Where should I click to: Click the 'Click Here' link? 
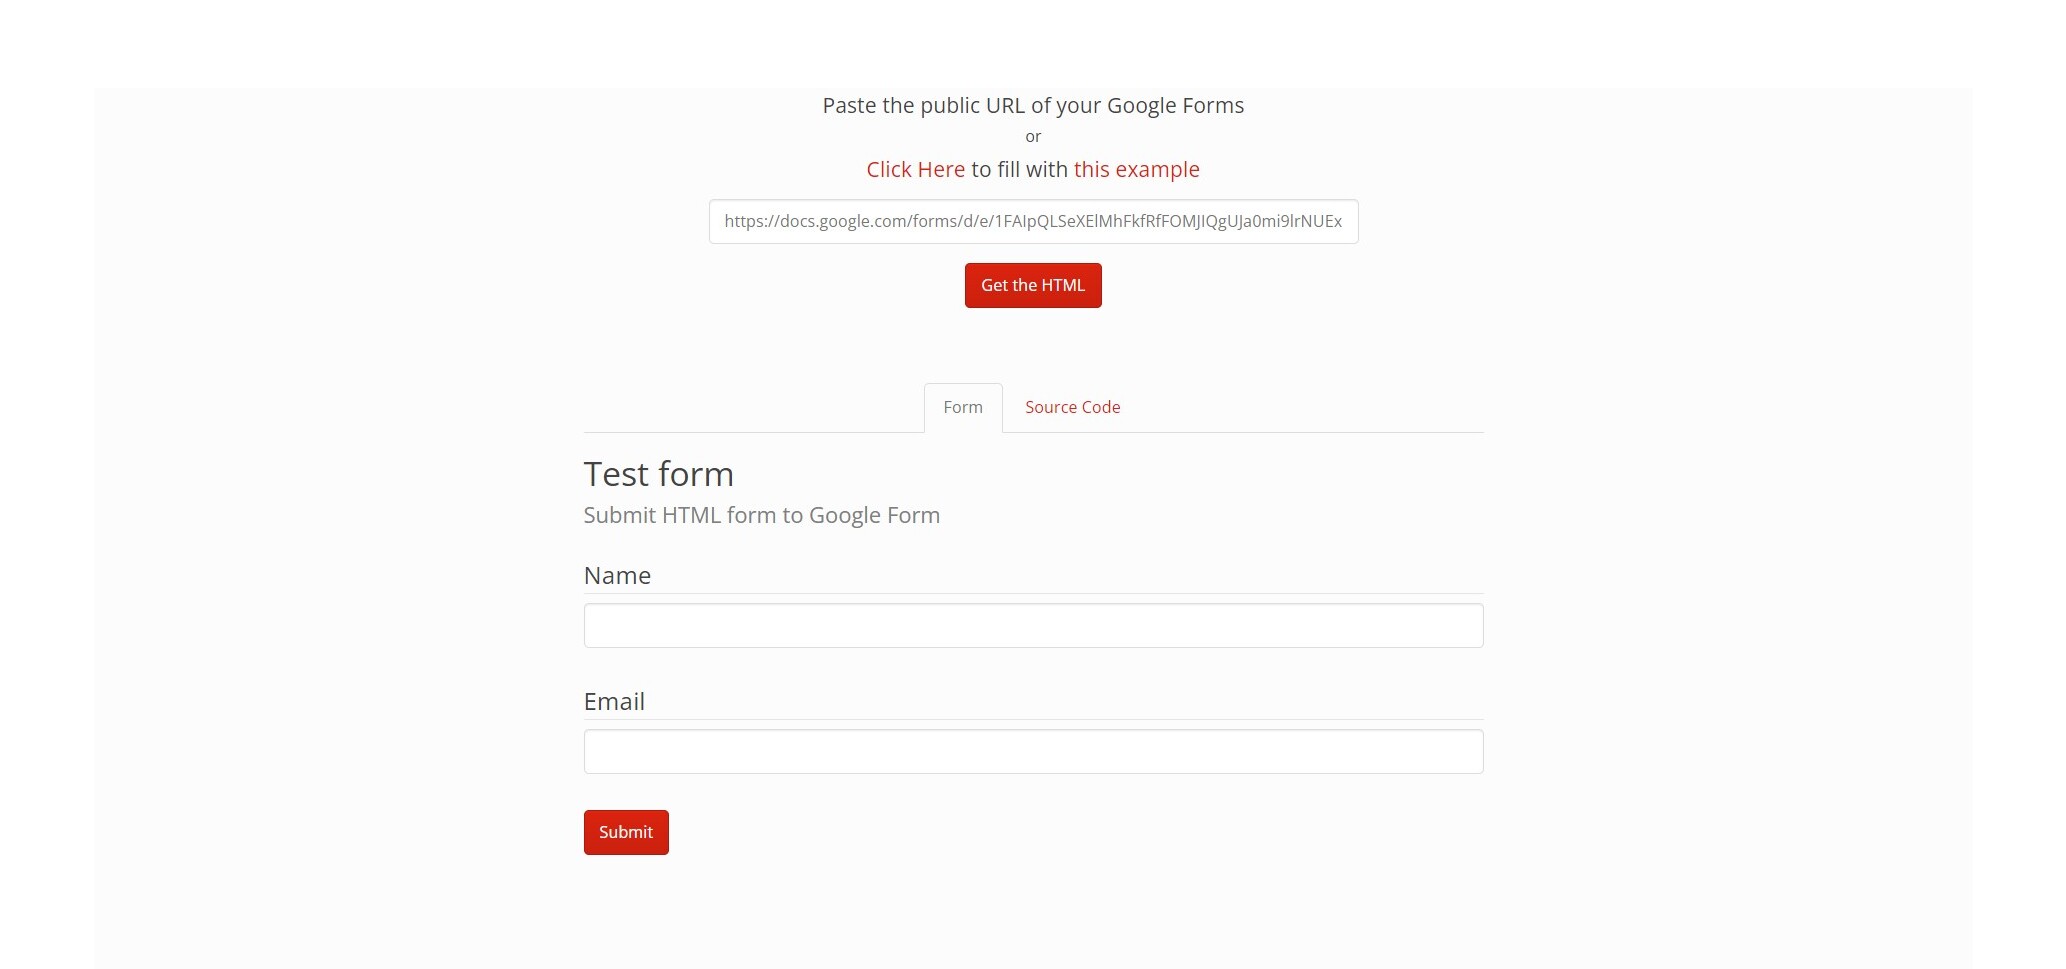coord(914,169)
